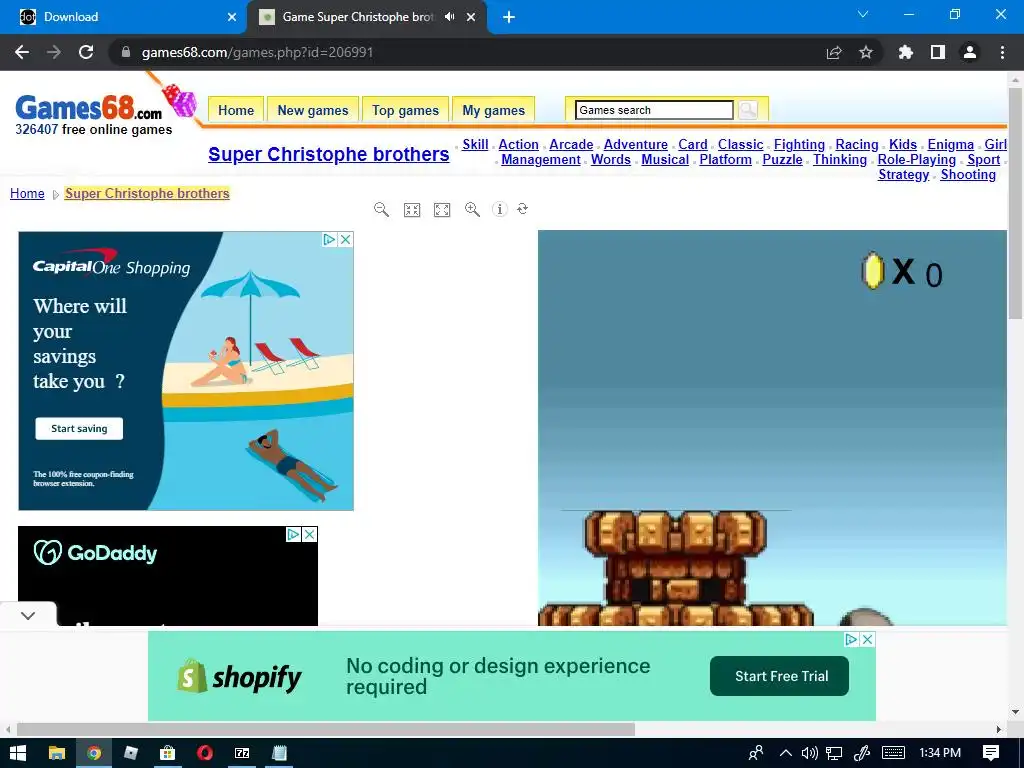Open the notification center icon
Screen dimensions: 1024x768
click(991, 753)
